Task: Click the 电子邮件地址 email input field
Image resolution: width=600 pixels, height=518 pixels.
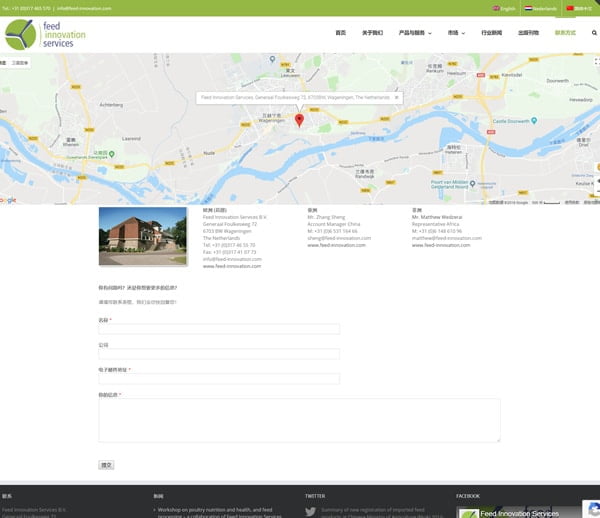Action: [219, 379]
